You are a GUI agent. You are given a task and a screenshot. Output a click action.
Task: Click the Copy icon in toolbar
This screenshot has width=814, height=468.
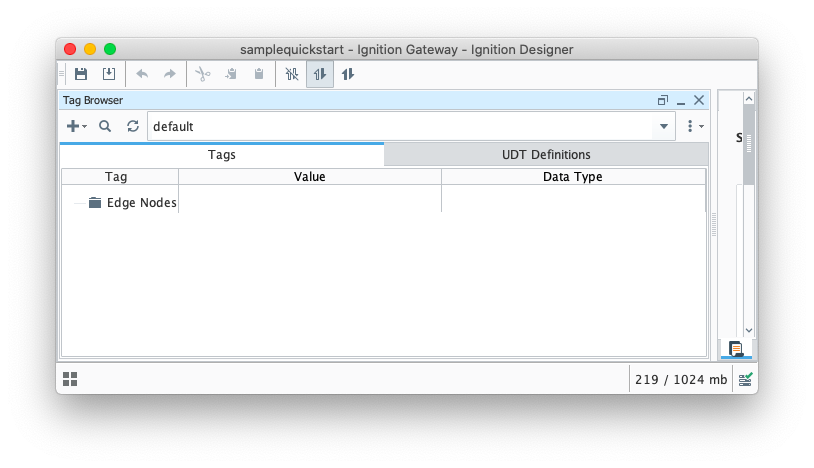pos(231,74)
